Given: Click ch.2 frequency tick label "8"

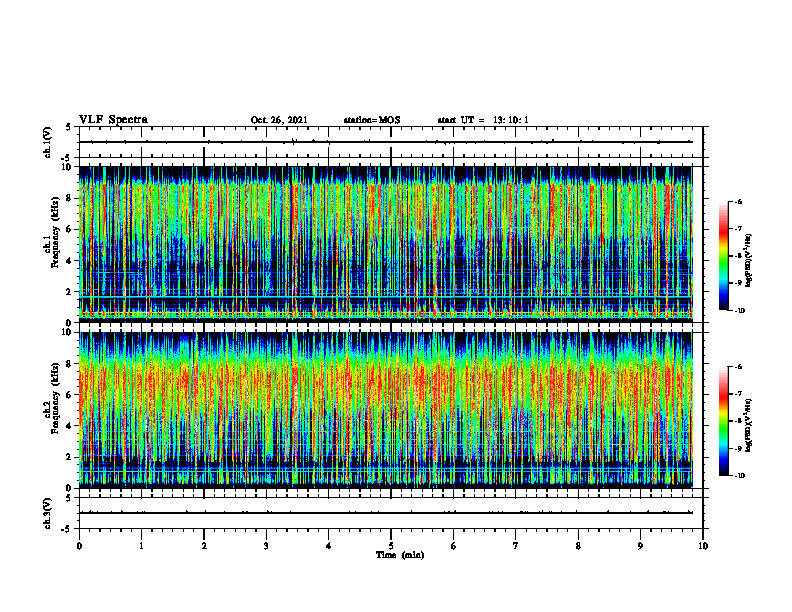Looking at the screenshot, I should click(x=69, y=364).
